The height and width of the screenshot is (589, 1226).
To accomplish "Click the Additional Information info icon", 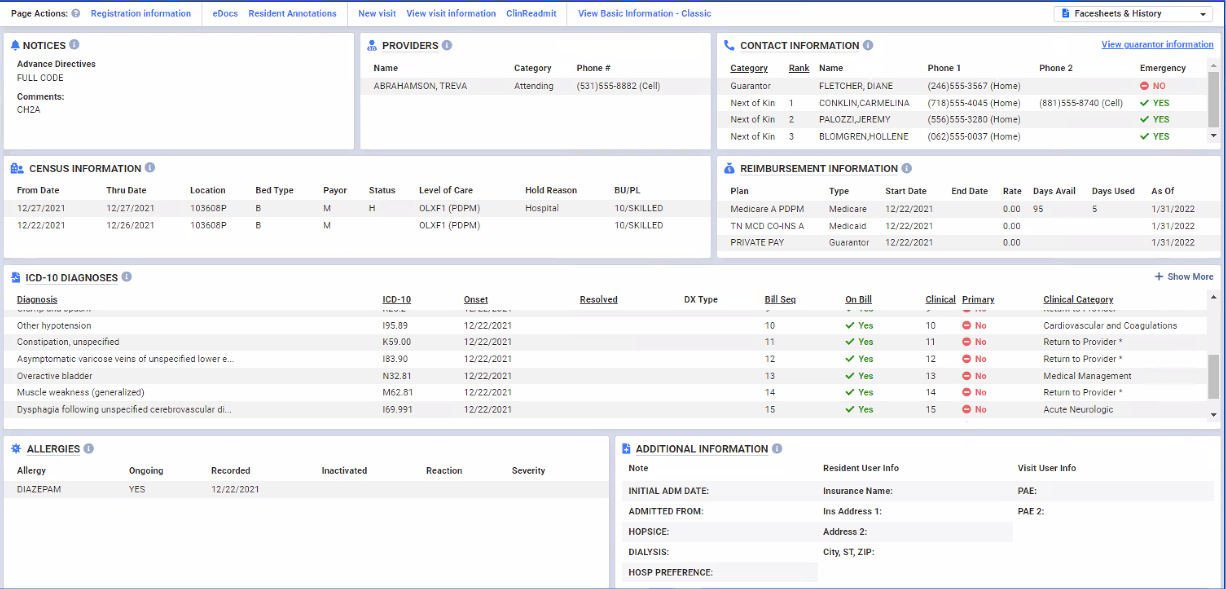I will [777, 449].
